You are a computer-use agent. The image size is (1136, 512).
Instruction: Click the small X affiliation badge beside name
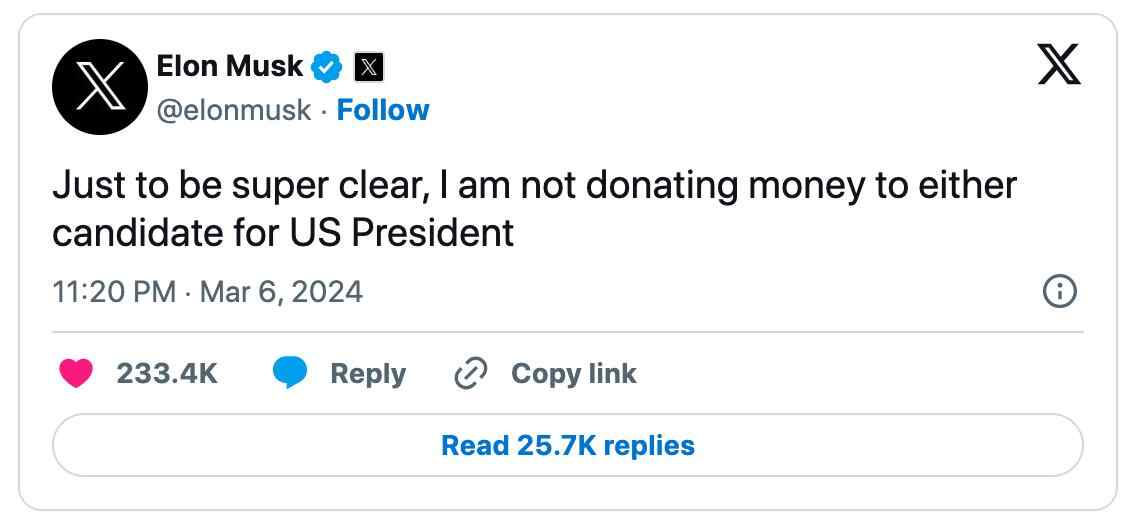(369, 68)
